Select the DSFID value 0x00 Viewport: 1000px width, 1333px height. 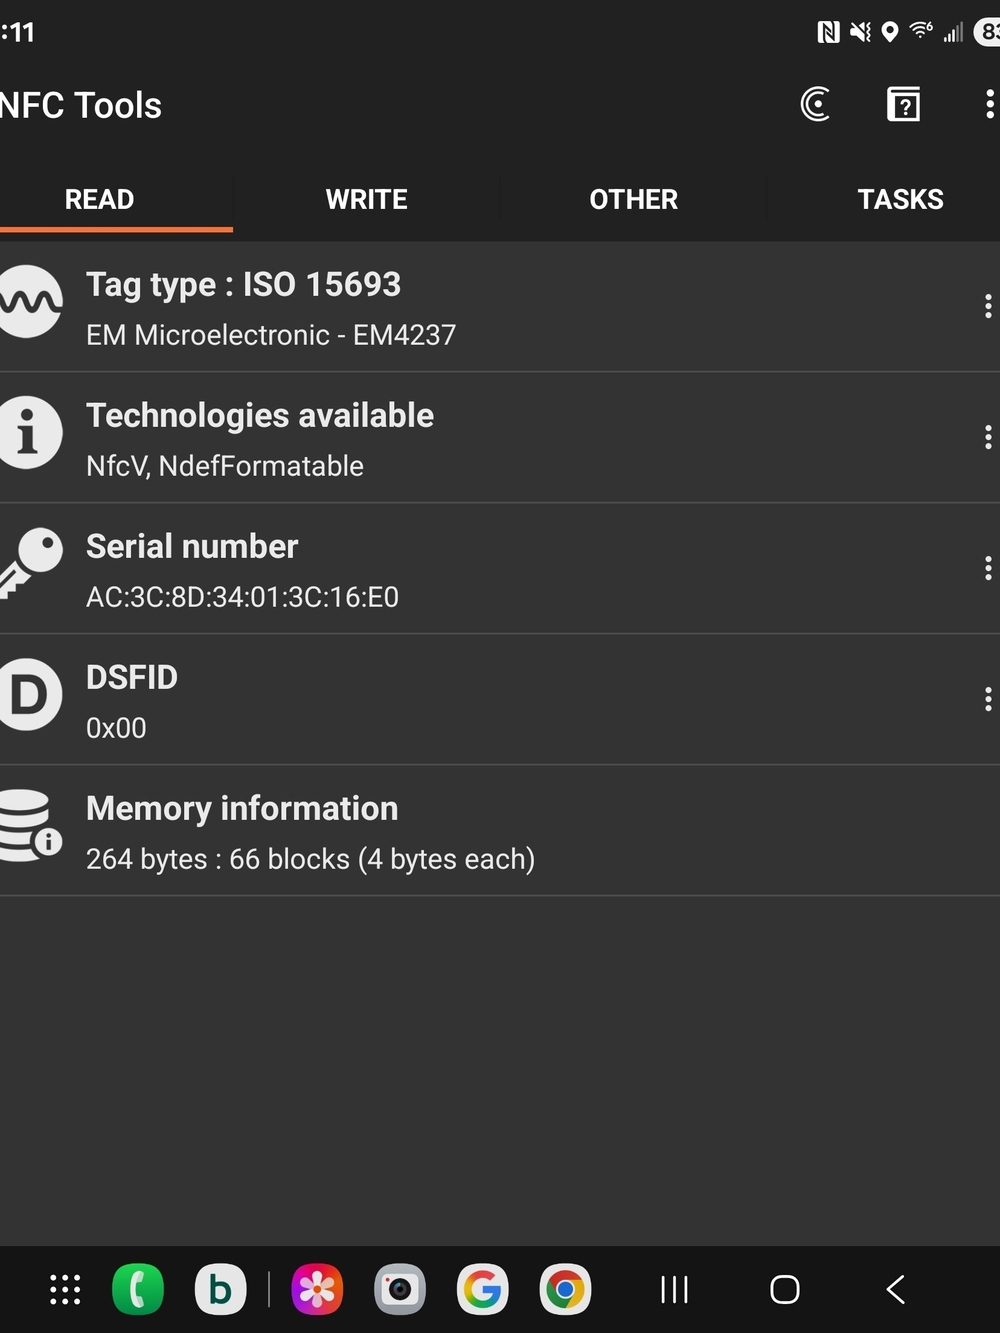coord(116,728)
